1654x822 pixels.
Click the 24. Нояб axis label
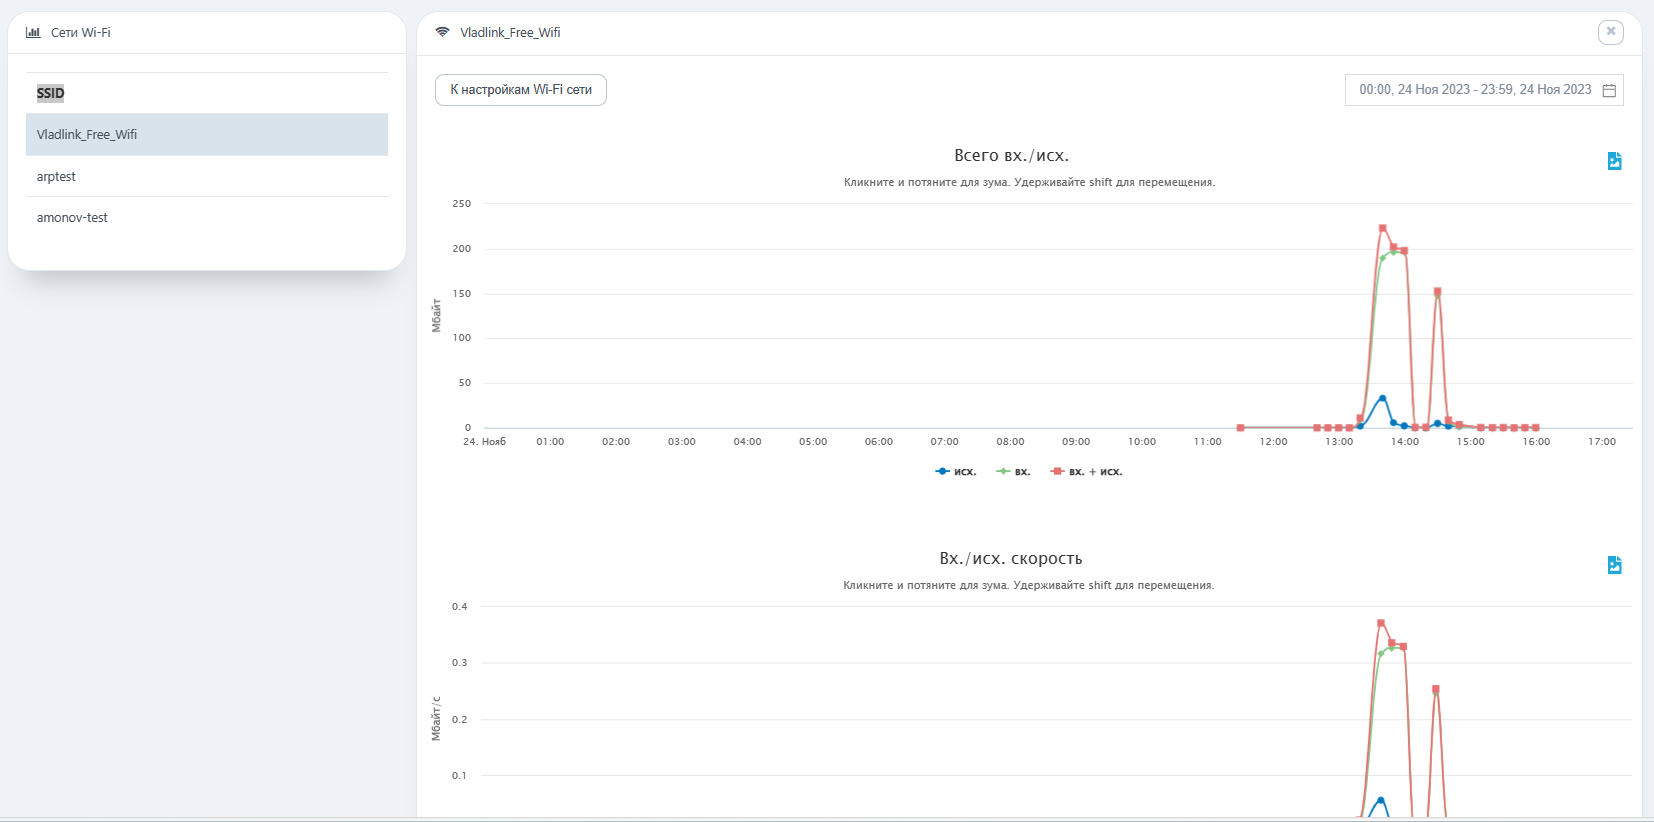[x=484, y=441]
